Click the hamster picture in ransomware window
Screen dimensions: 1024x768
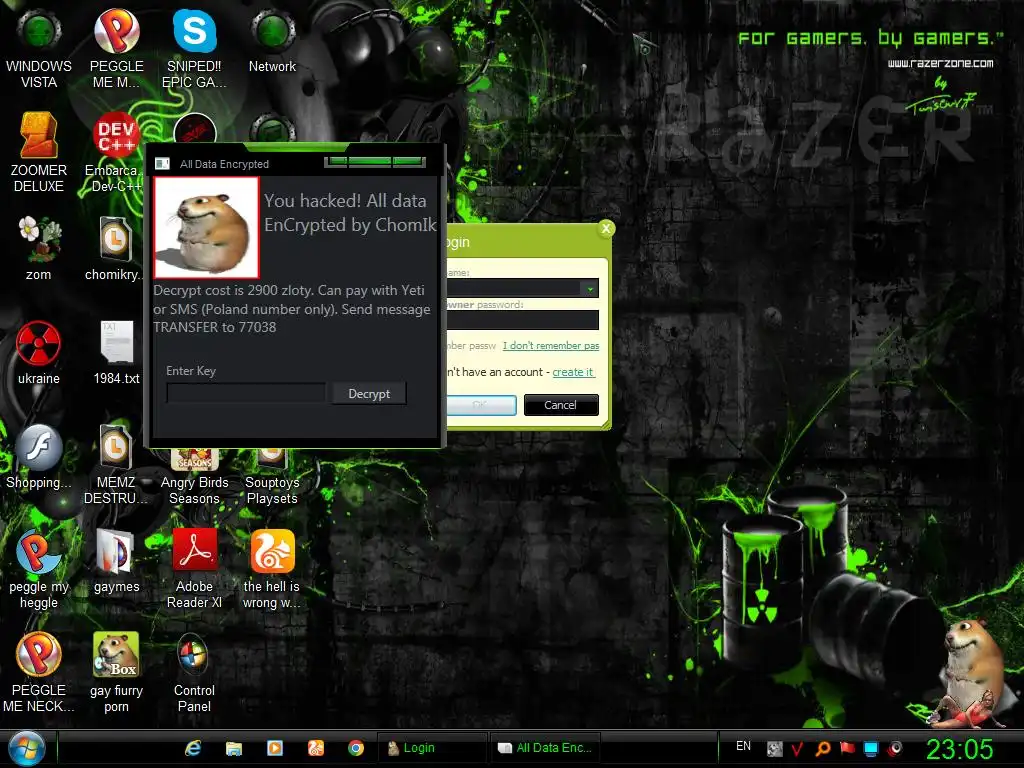pos(206,227)
